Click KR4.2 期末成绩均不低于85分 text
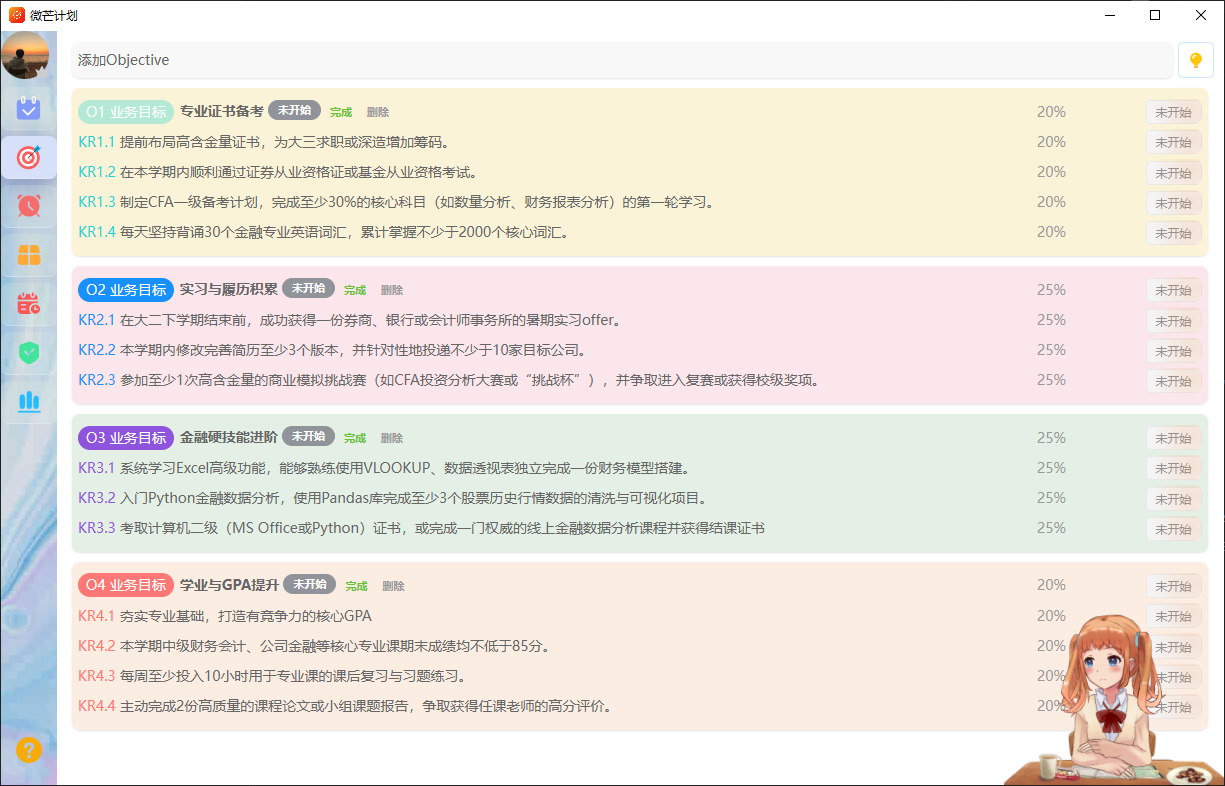This screenshot has height=786, width=1225. coord(314,646)
